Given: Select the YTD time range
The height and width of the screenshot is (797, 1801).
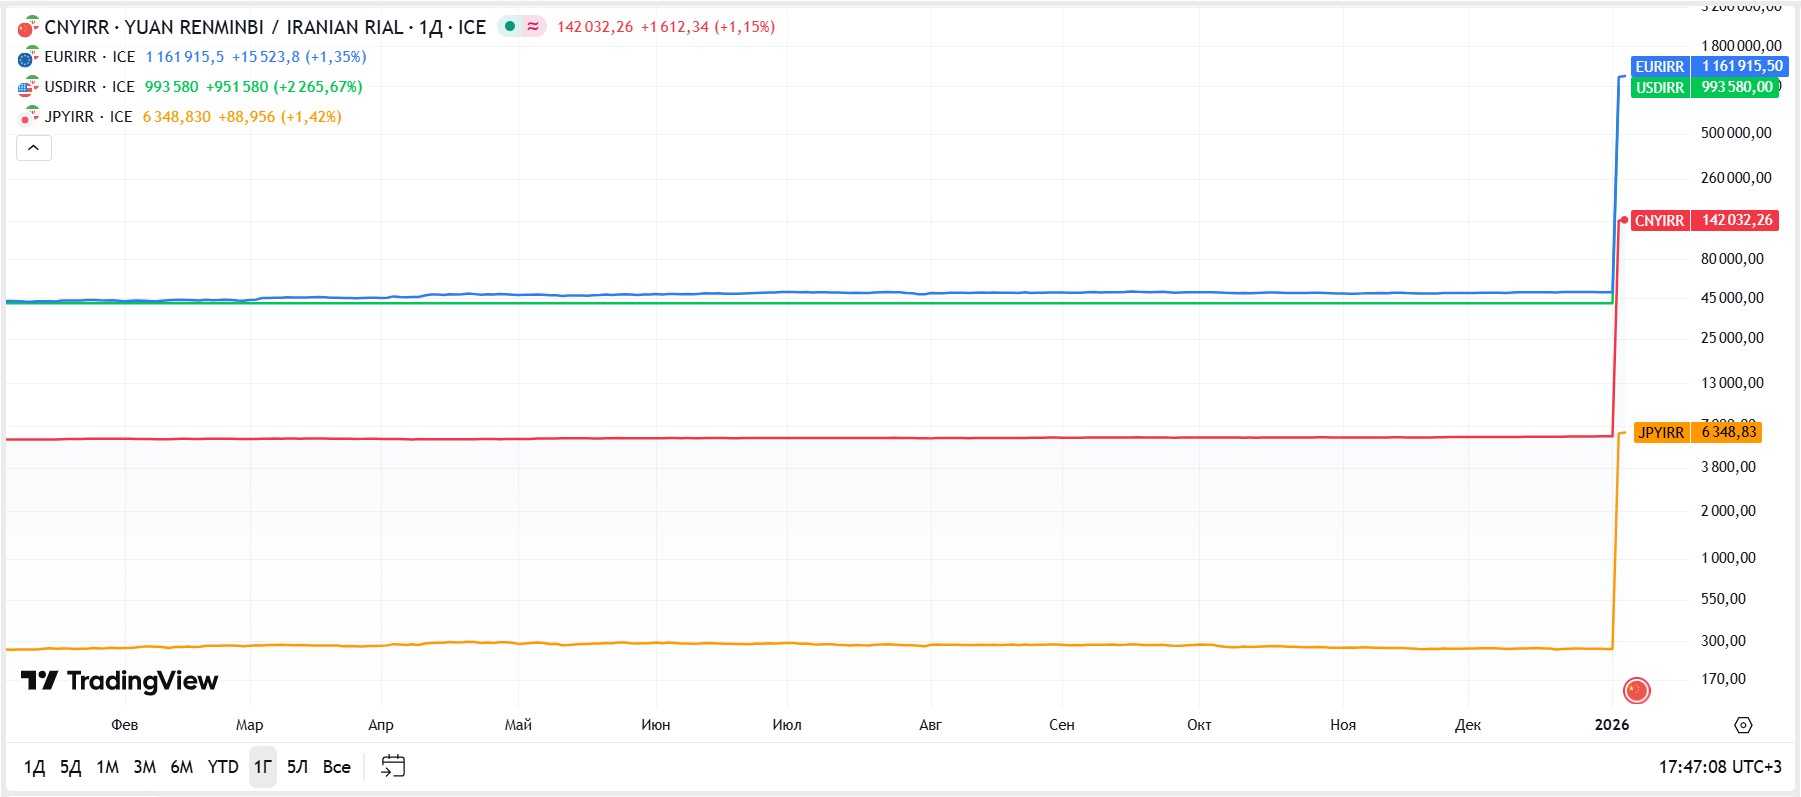Looking at the screenshot, I should pos(223,767).
